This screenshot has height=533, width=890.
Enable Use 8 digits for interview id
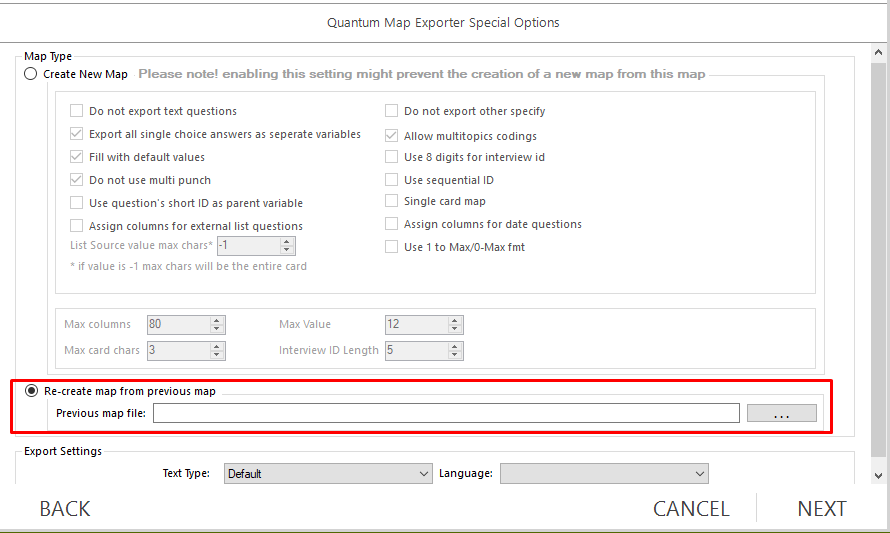(x=391, y=156)
